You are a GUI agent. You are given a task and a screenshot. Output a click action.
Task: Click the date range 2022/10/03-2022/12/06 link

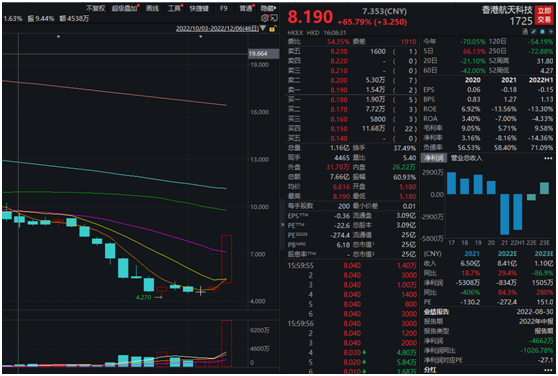(217, 28)
